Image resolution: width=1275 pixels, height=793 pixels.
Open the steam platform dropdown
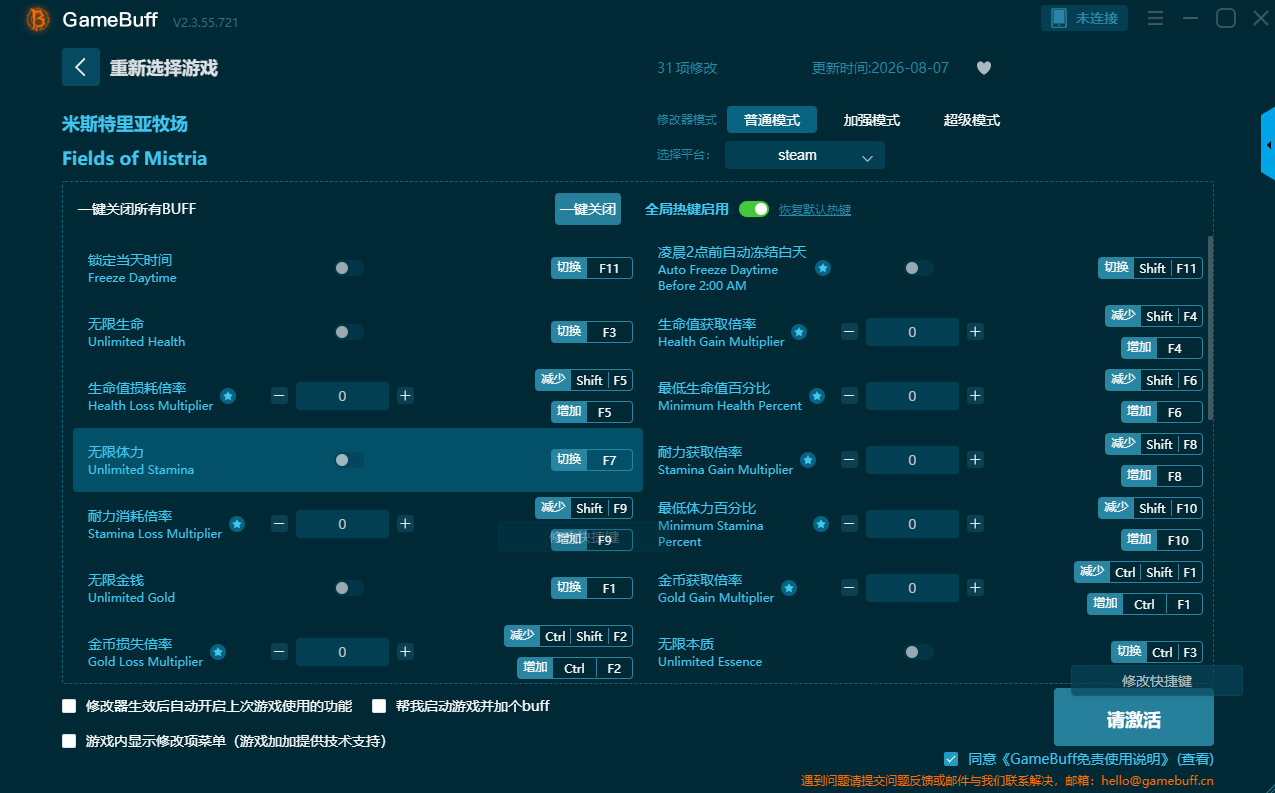[x=805, y=155]
